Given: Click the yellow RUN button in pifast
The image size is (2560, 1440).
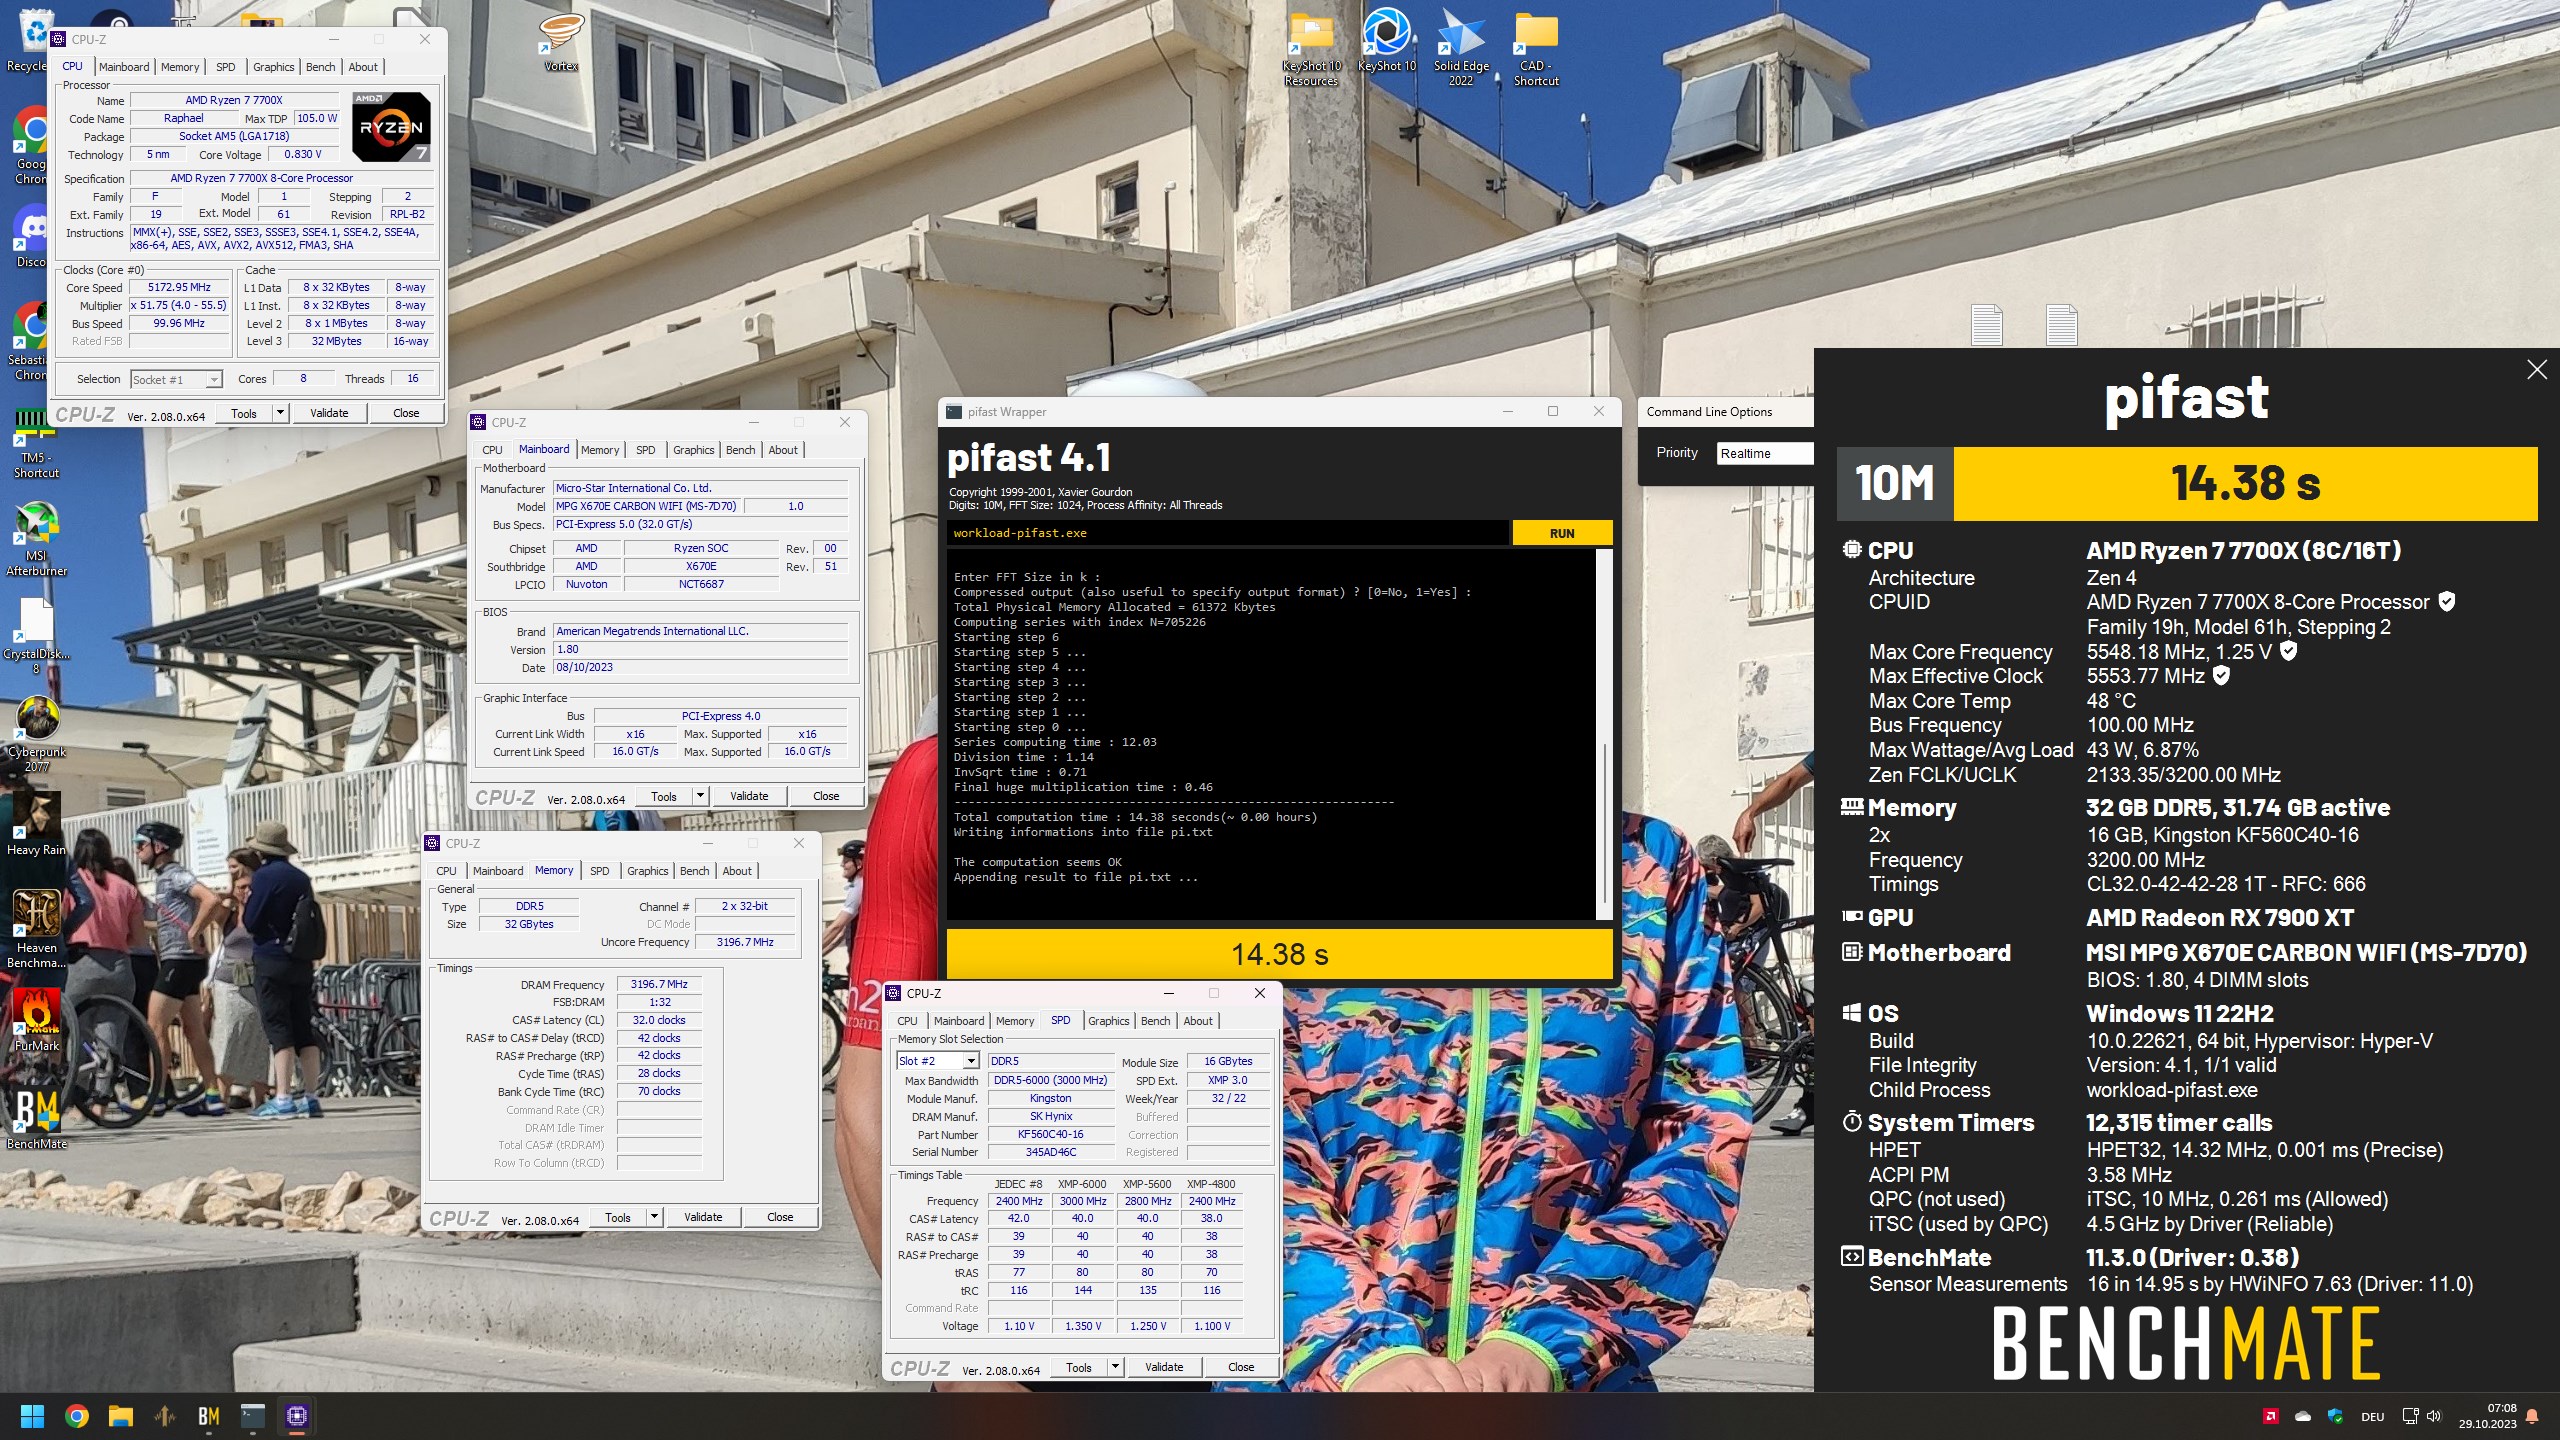Looking at the screenshot, I should 1562,533.
